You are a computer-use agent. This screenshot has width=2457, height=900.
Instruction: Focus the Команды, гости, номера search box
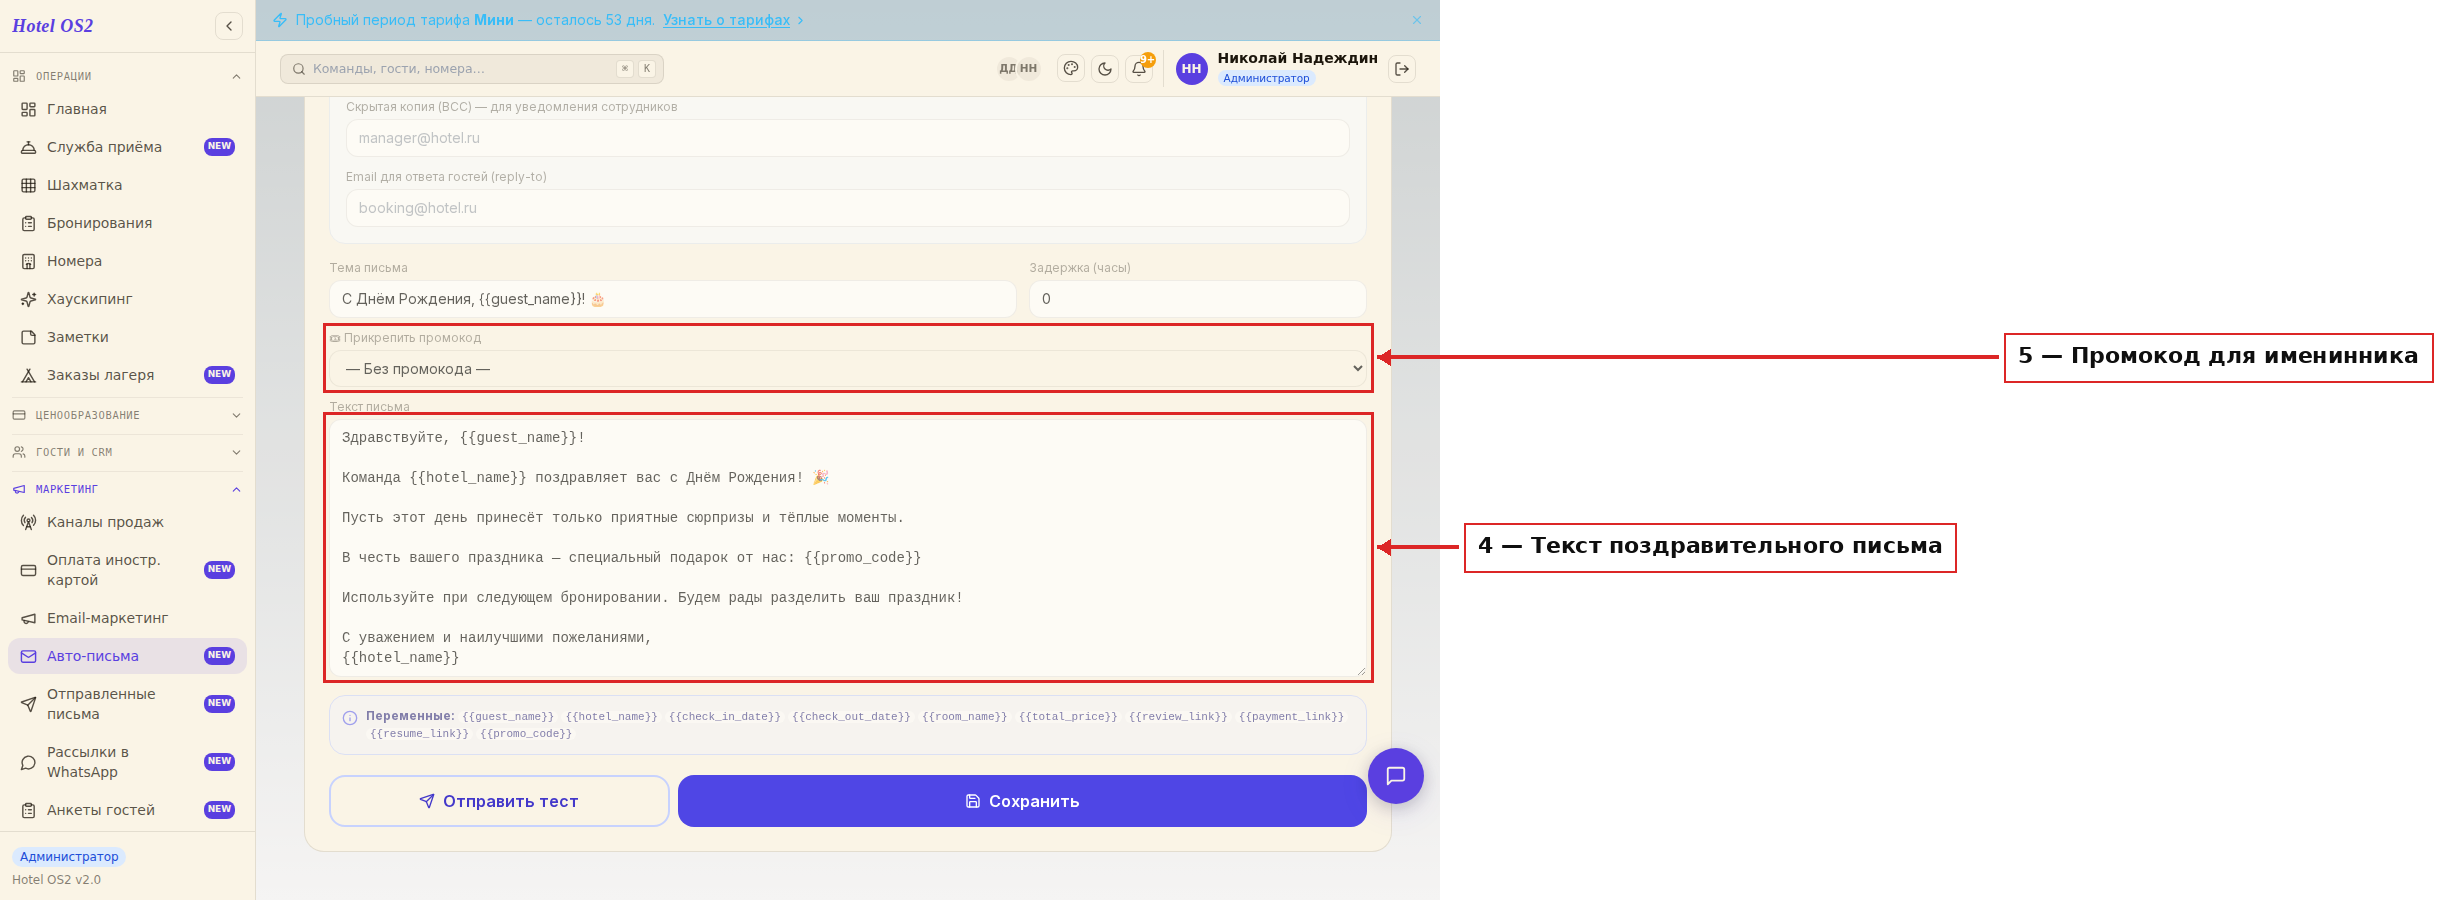tap(472, 69)
